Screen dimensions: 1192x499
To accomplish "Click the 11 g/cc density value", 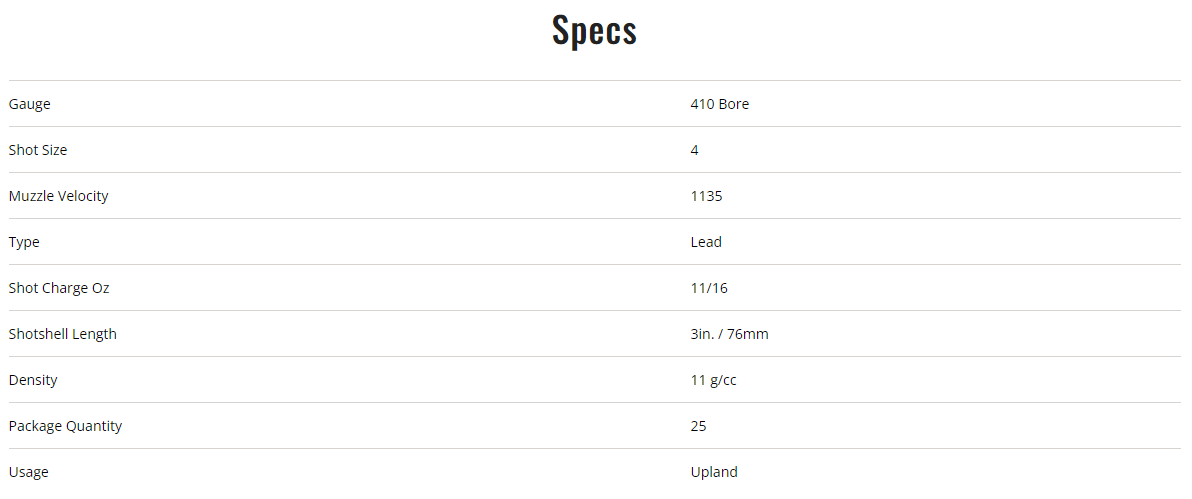I will click(713, 380).
